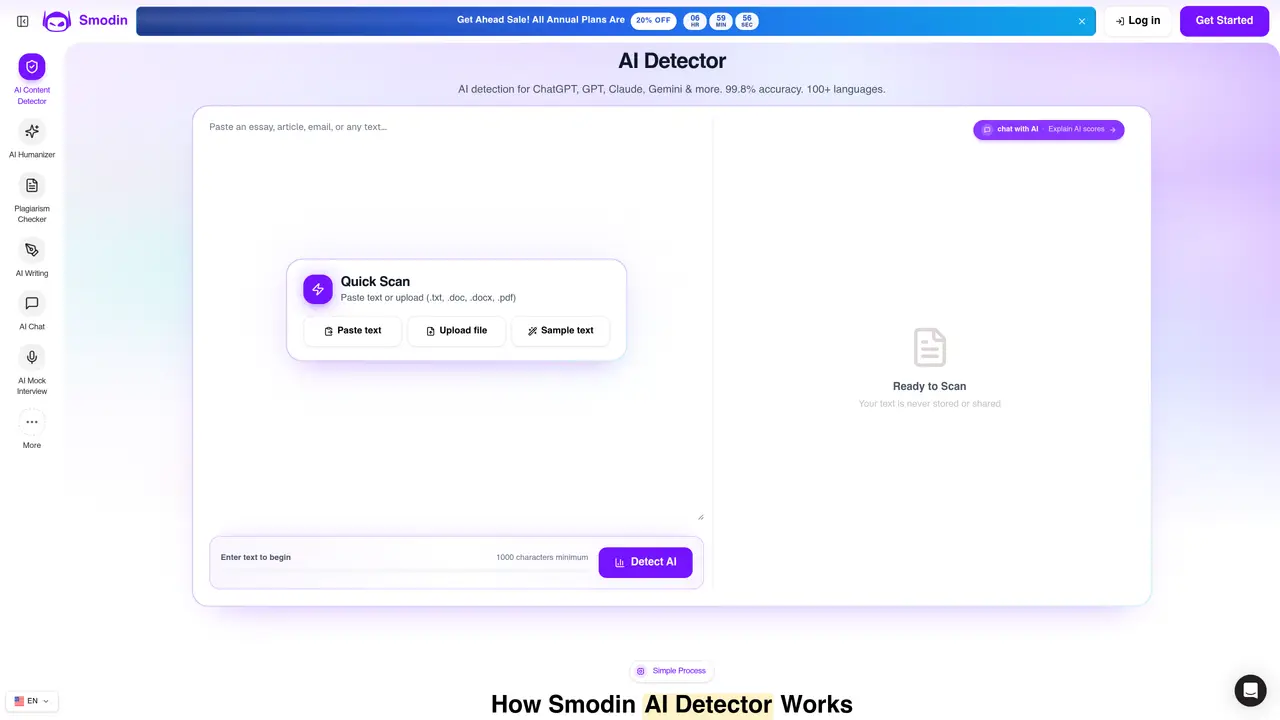Image resolution: width=1280 pixels, height=720 pixels.
Task: Click the Upload file button
Action: point(456,331)
